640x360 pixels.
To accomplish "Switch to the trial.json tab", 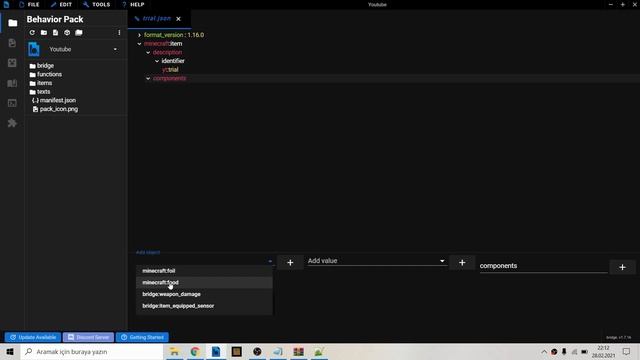I will (157, 18).
